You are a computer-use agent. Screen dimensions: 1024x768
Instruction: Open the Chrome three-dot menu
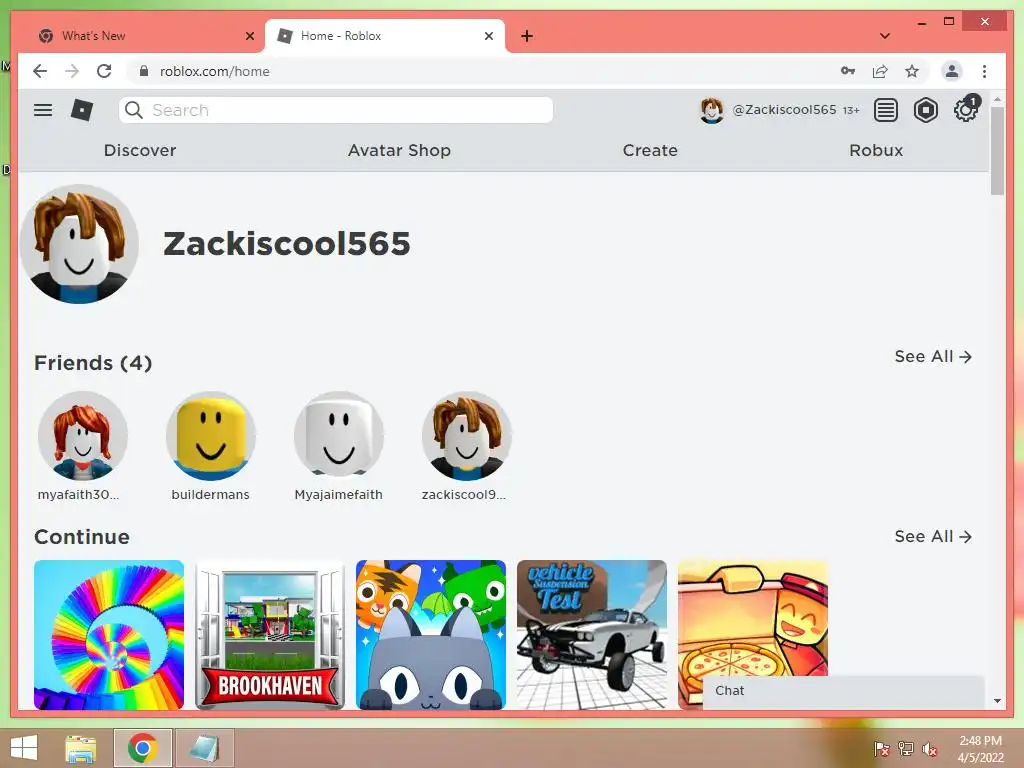pos(984,71)
